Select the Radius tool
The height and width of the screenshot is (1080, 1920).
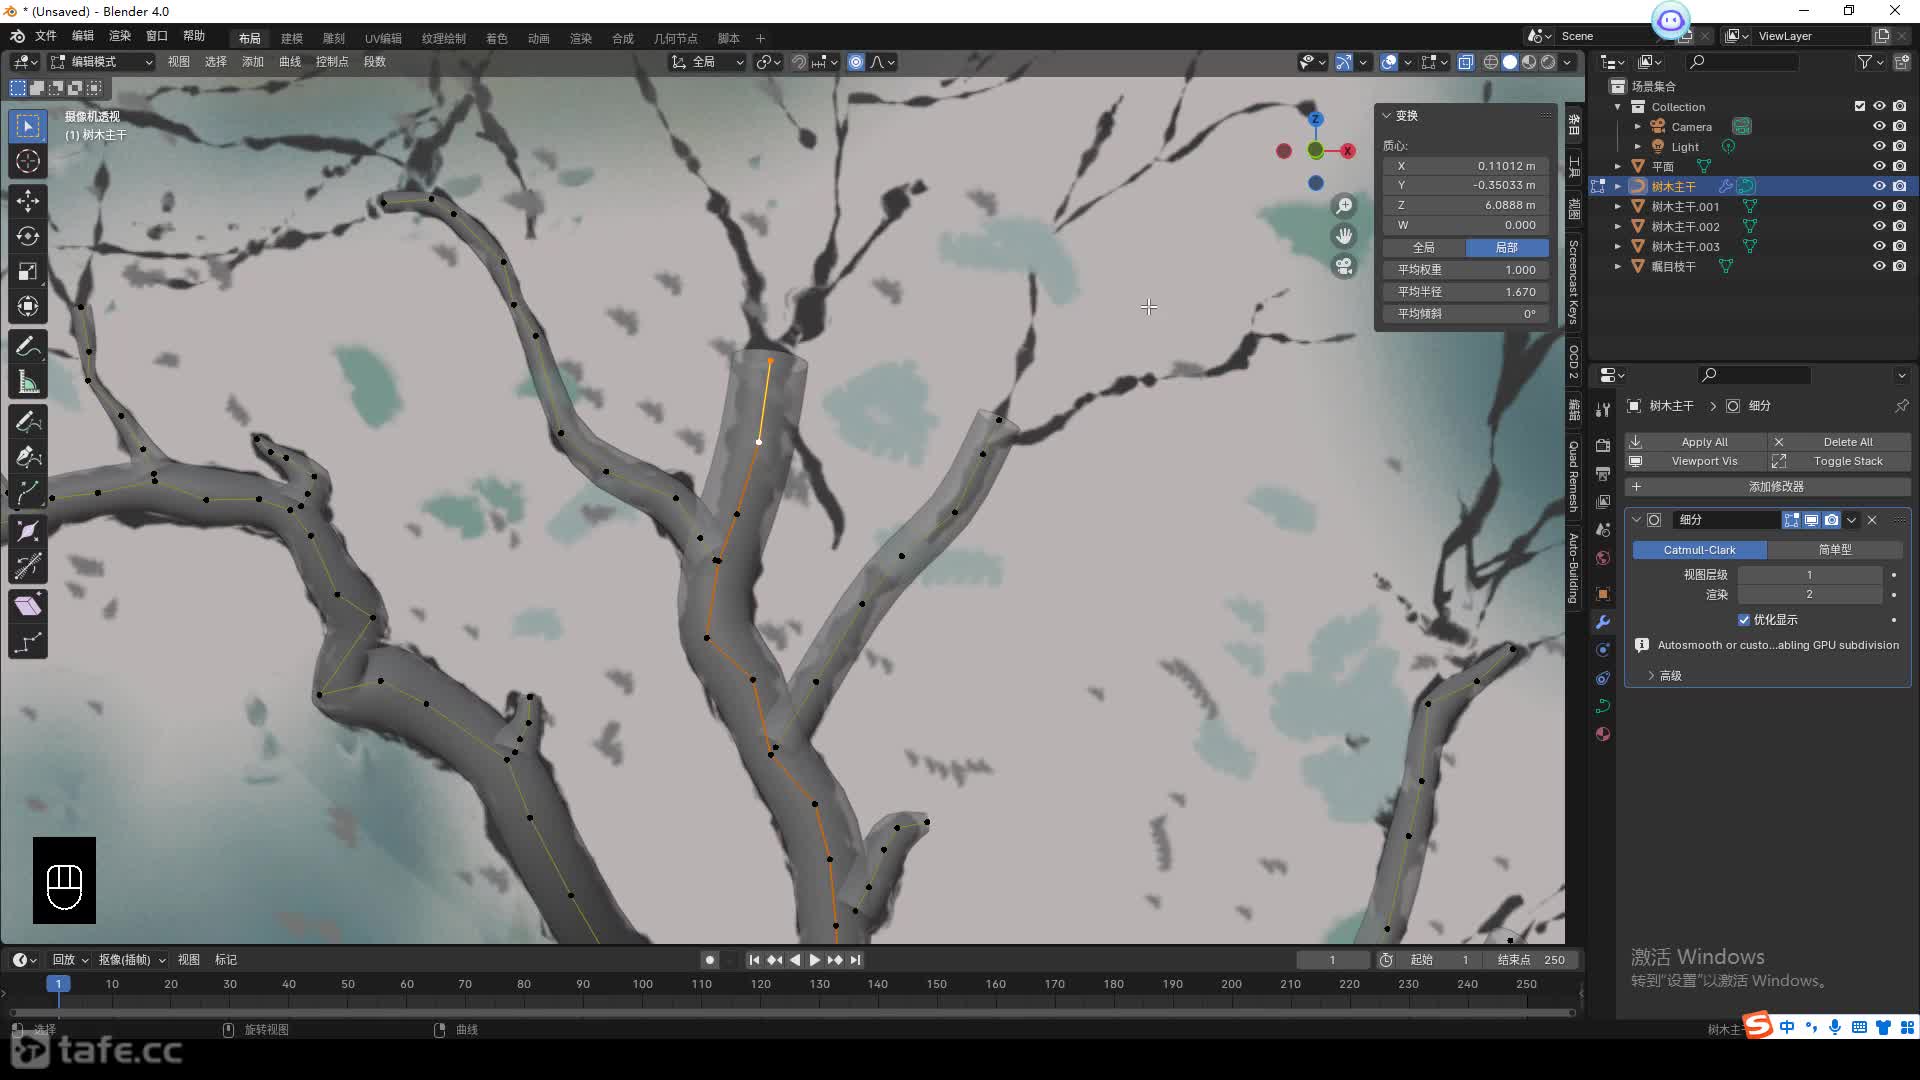click(28, 531)
